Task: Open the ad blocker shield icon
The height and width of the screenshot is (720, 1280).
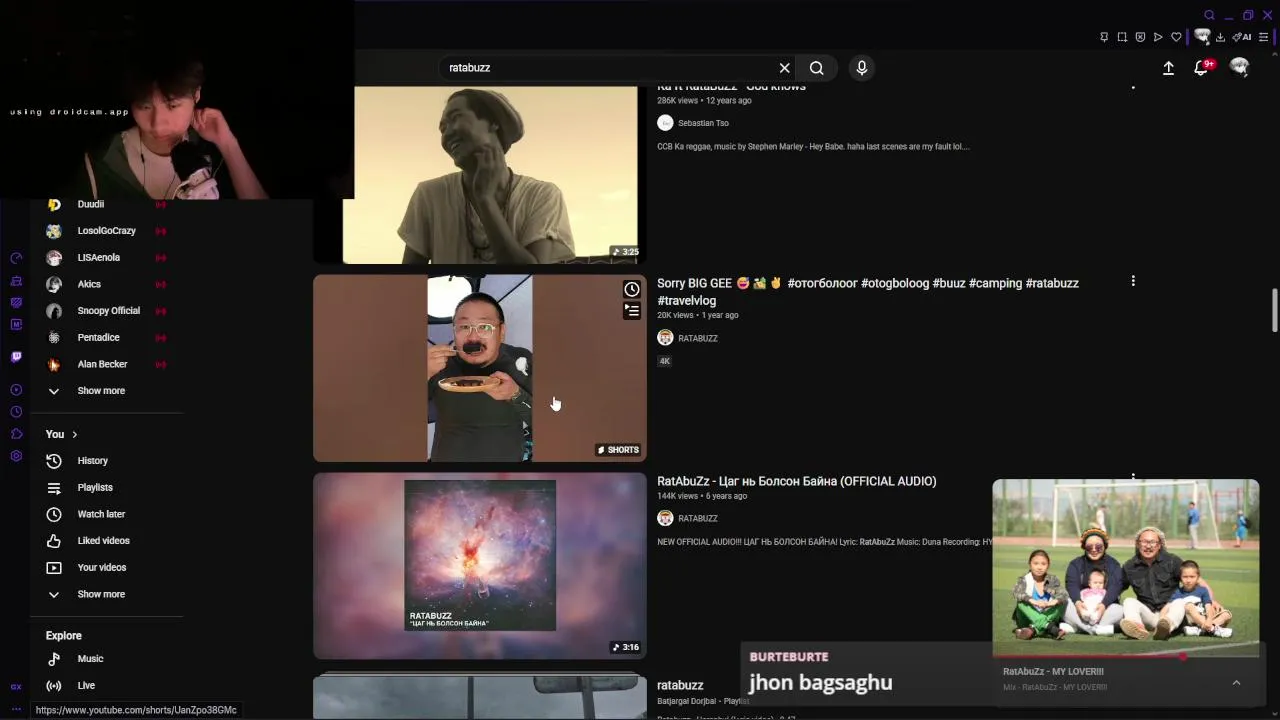Action: (x=1140, y=37)
